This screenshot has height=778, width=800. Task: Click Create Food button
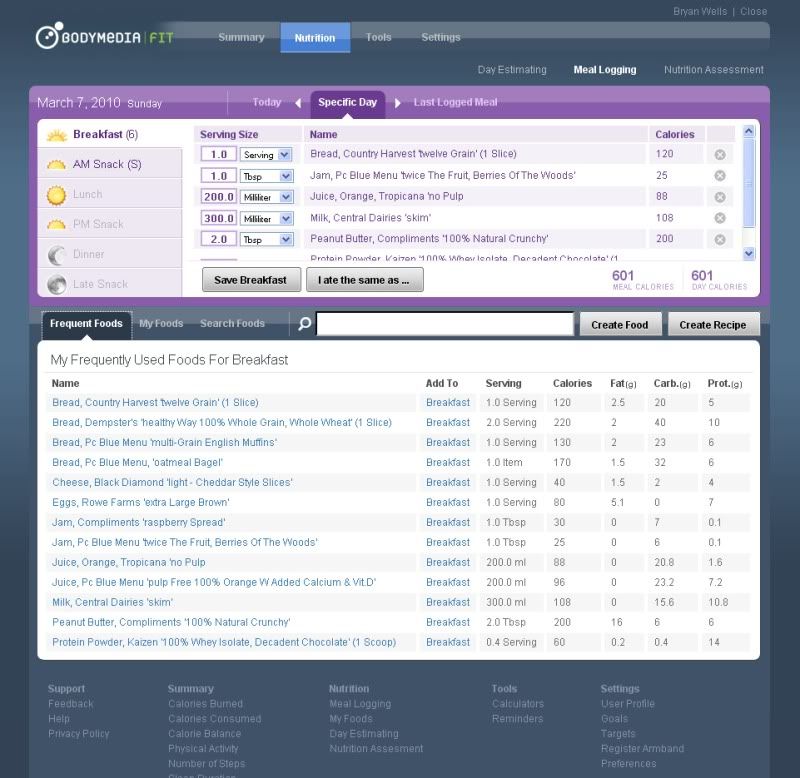[x=620, y=324]
